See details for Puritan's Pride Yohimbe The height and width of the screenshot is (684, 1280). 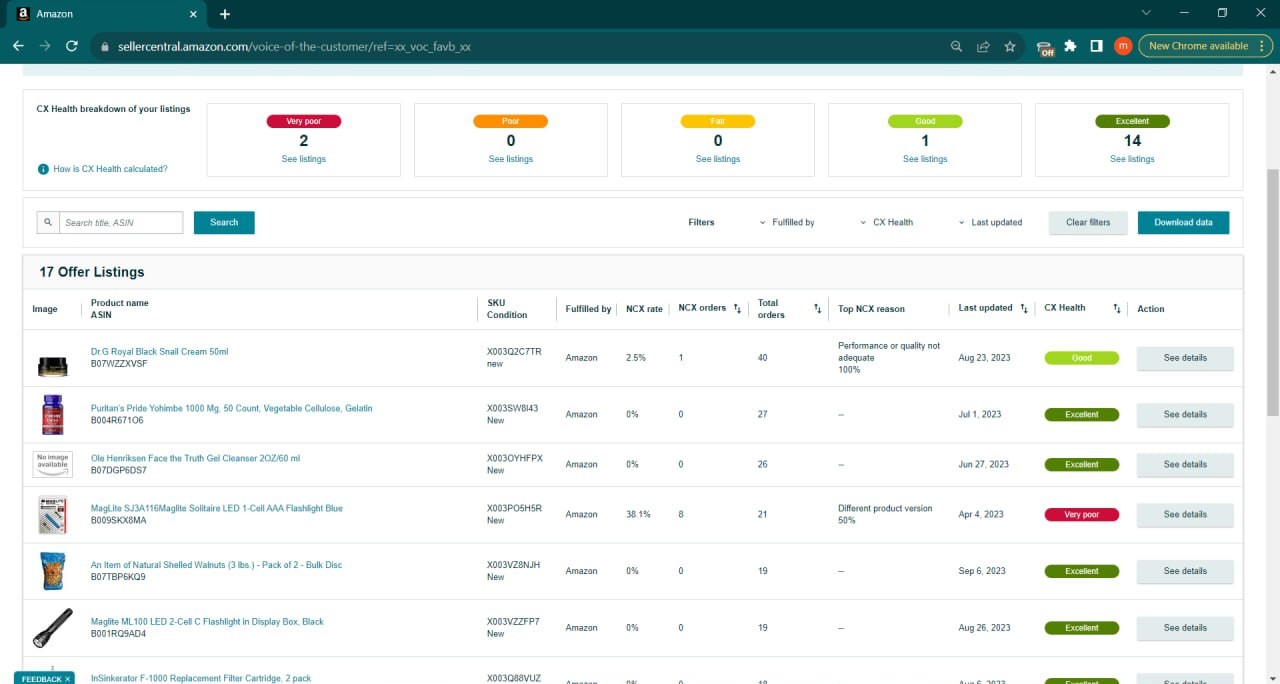(x=1185, y=414)
